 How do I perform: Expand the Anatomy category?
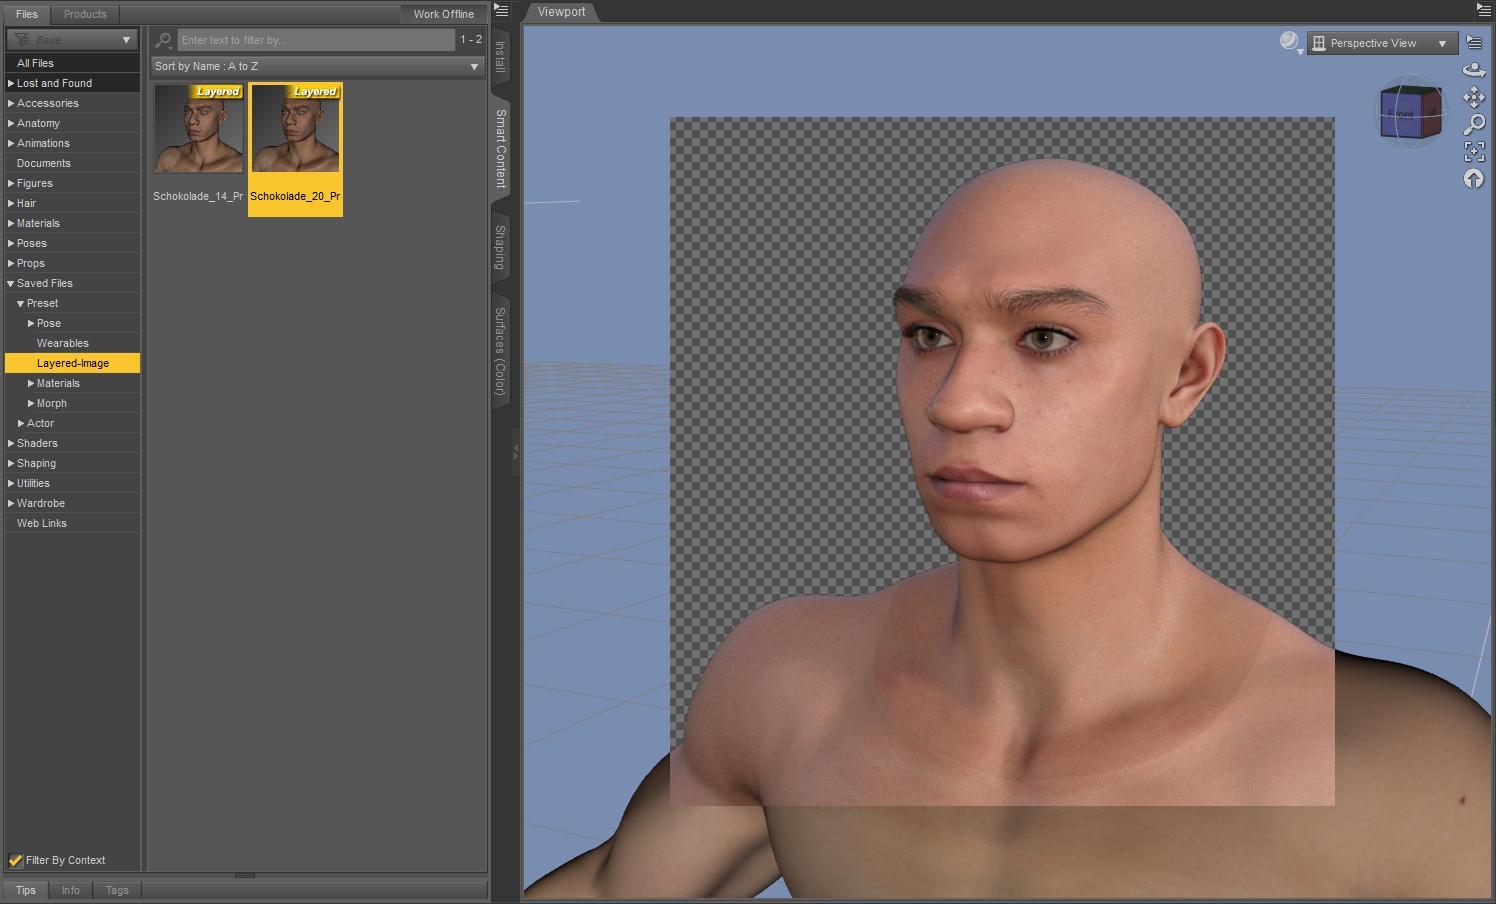pos(11,123)
